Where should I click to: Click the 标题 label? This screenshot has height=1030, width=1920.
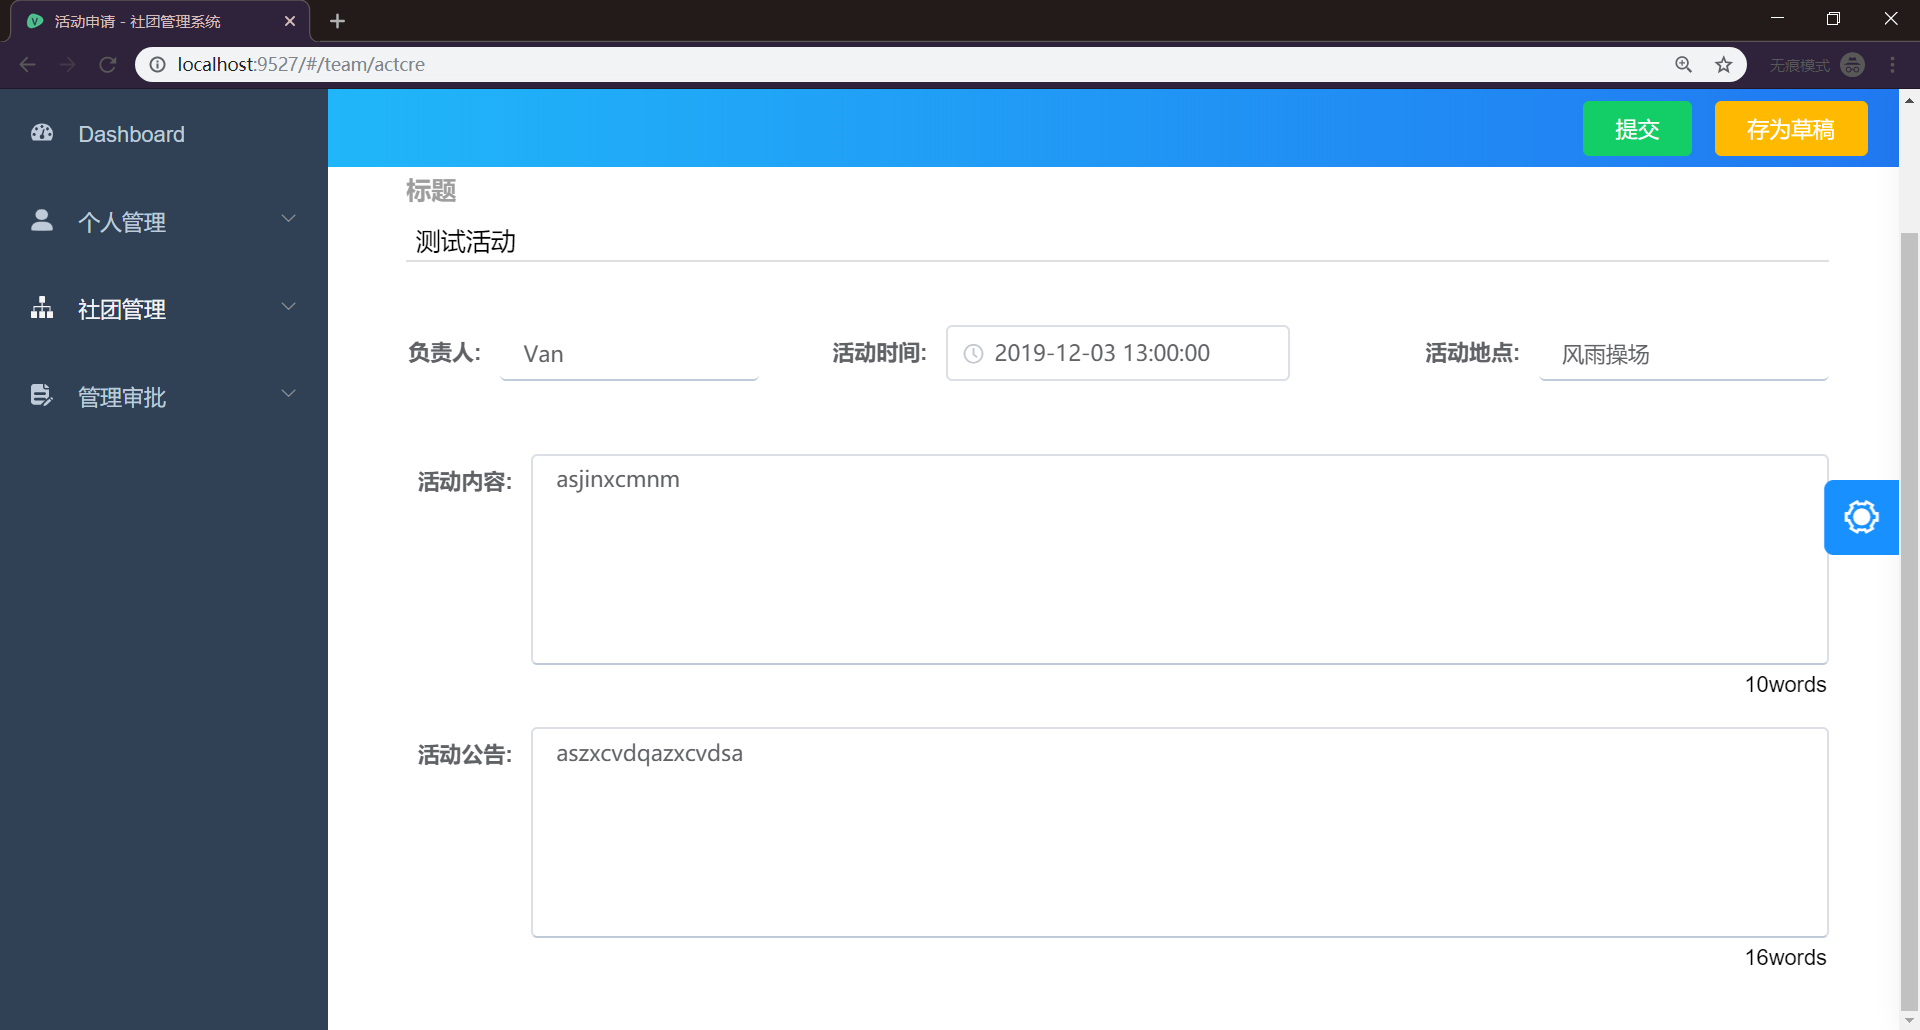(x=431, y=190)
